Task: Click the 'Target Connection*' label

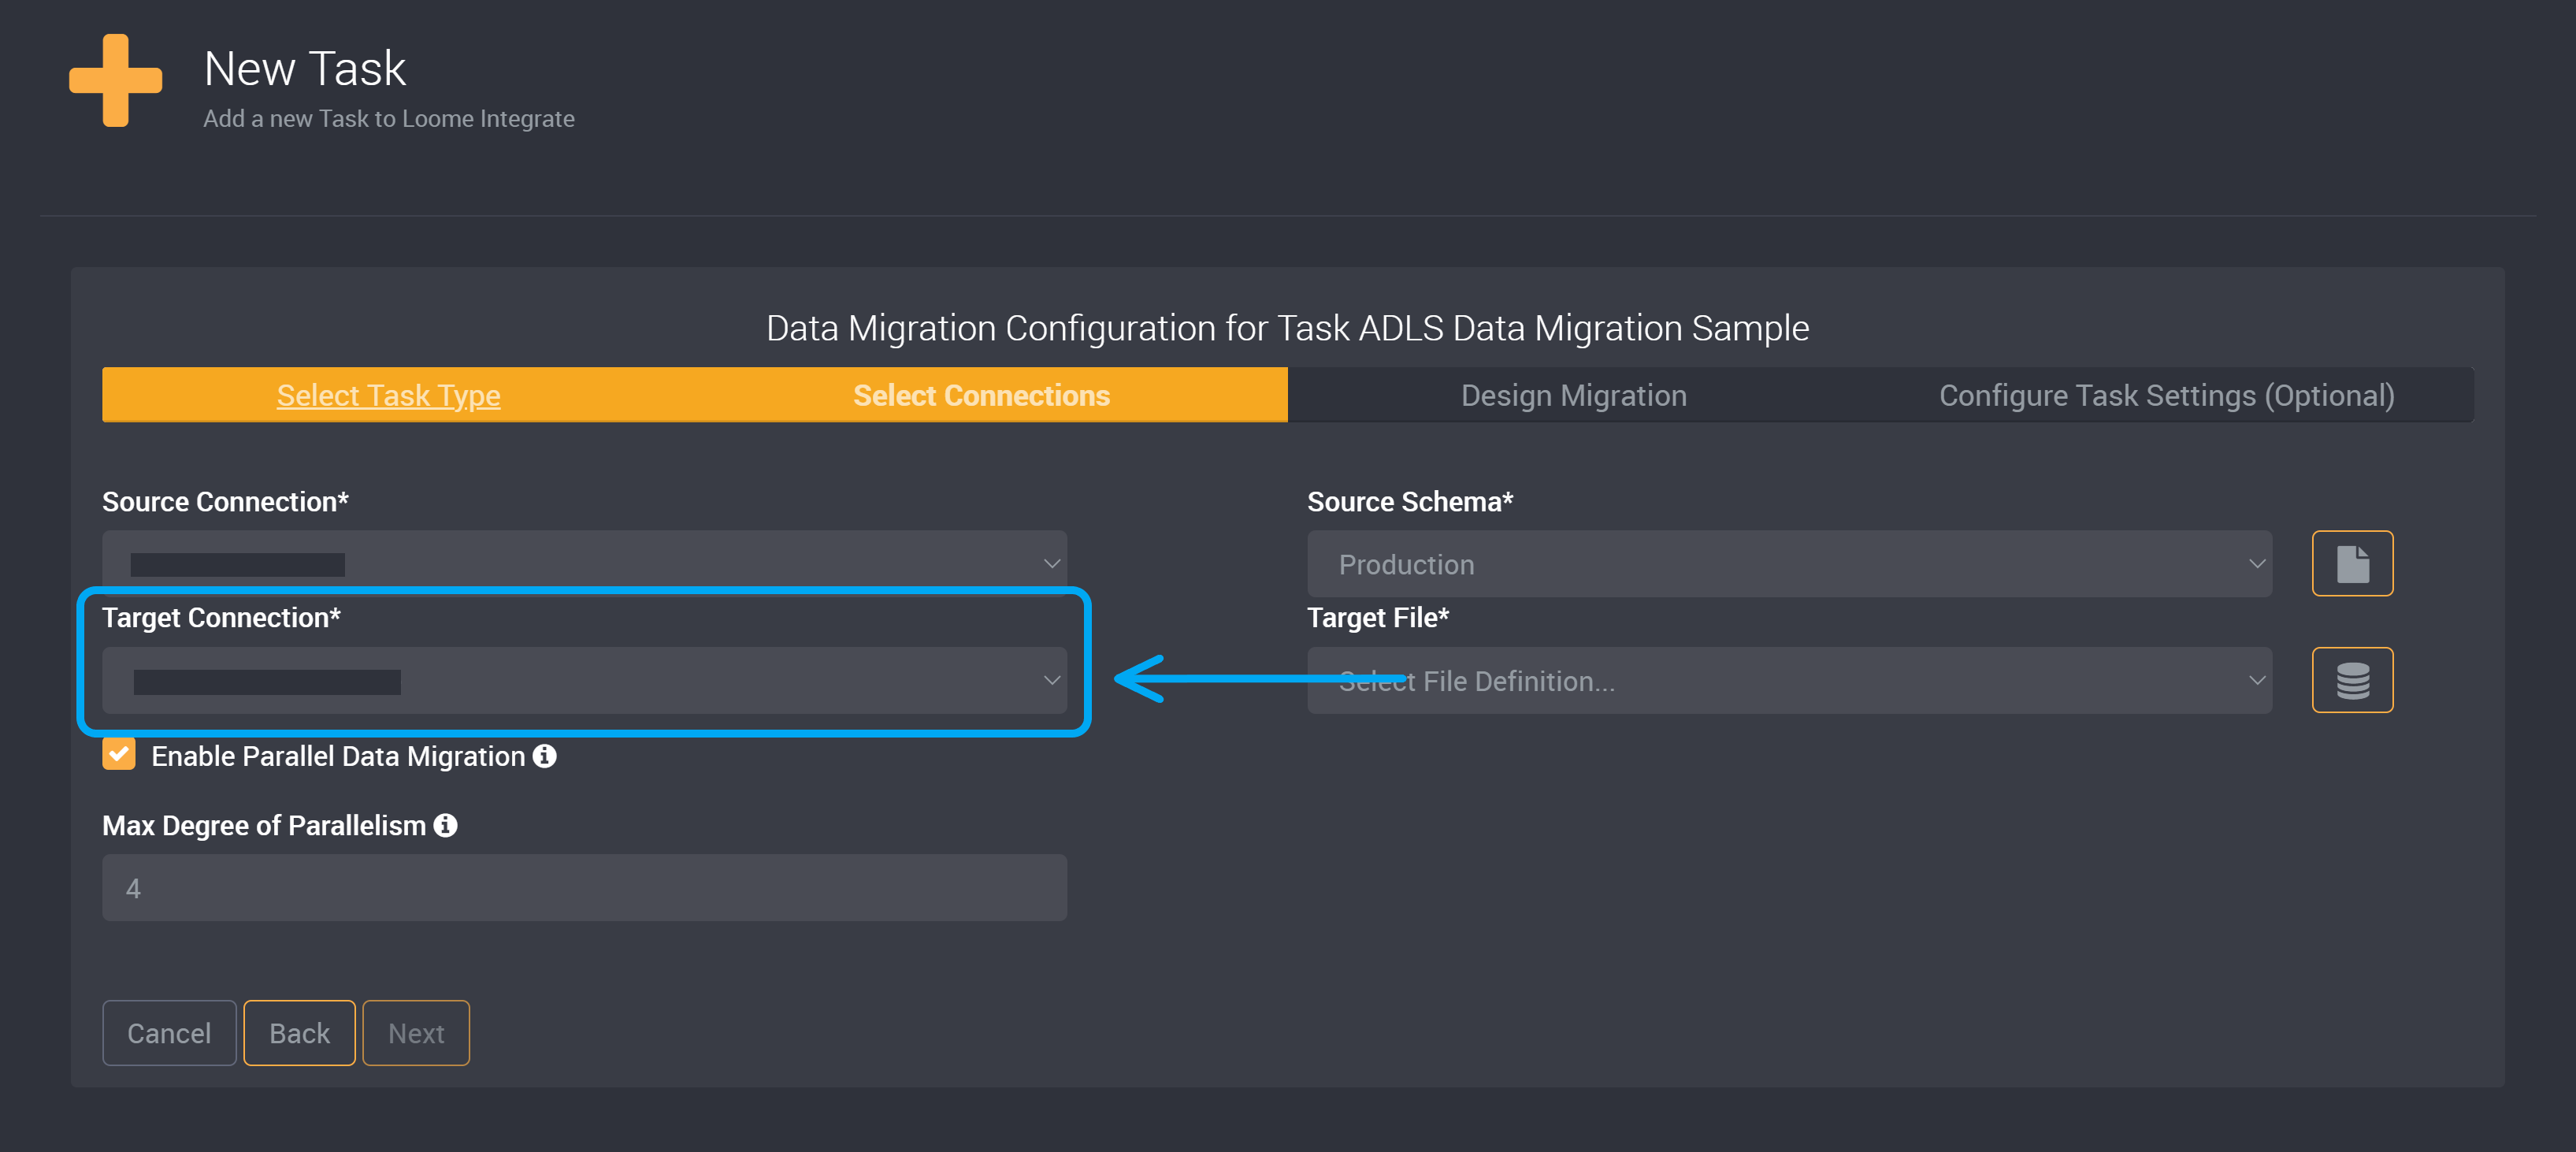Action: [221, 618]
